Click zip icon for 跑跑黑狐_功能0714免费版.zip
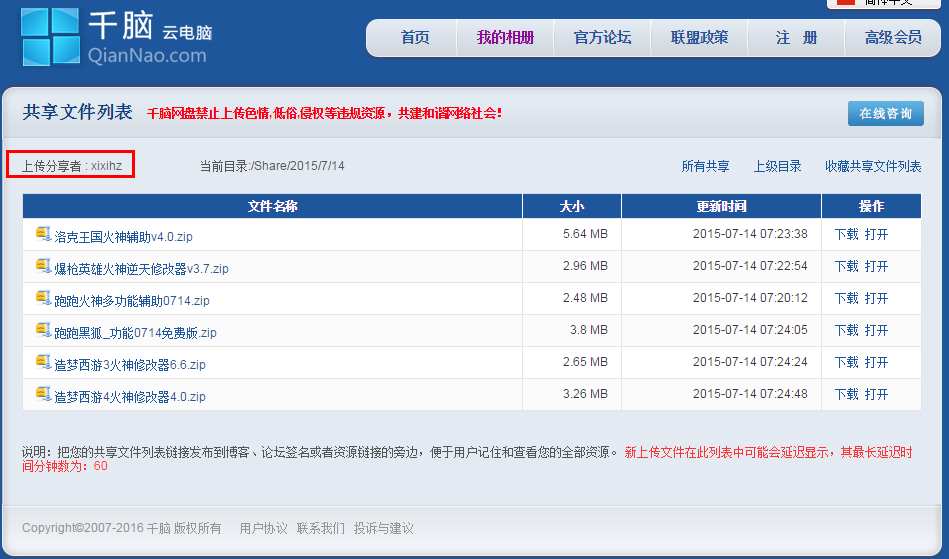This screenshot has height=559, width=949. coord(43,330)
